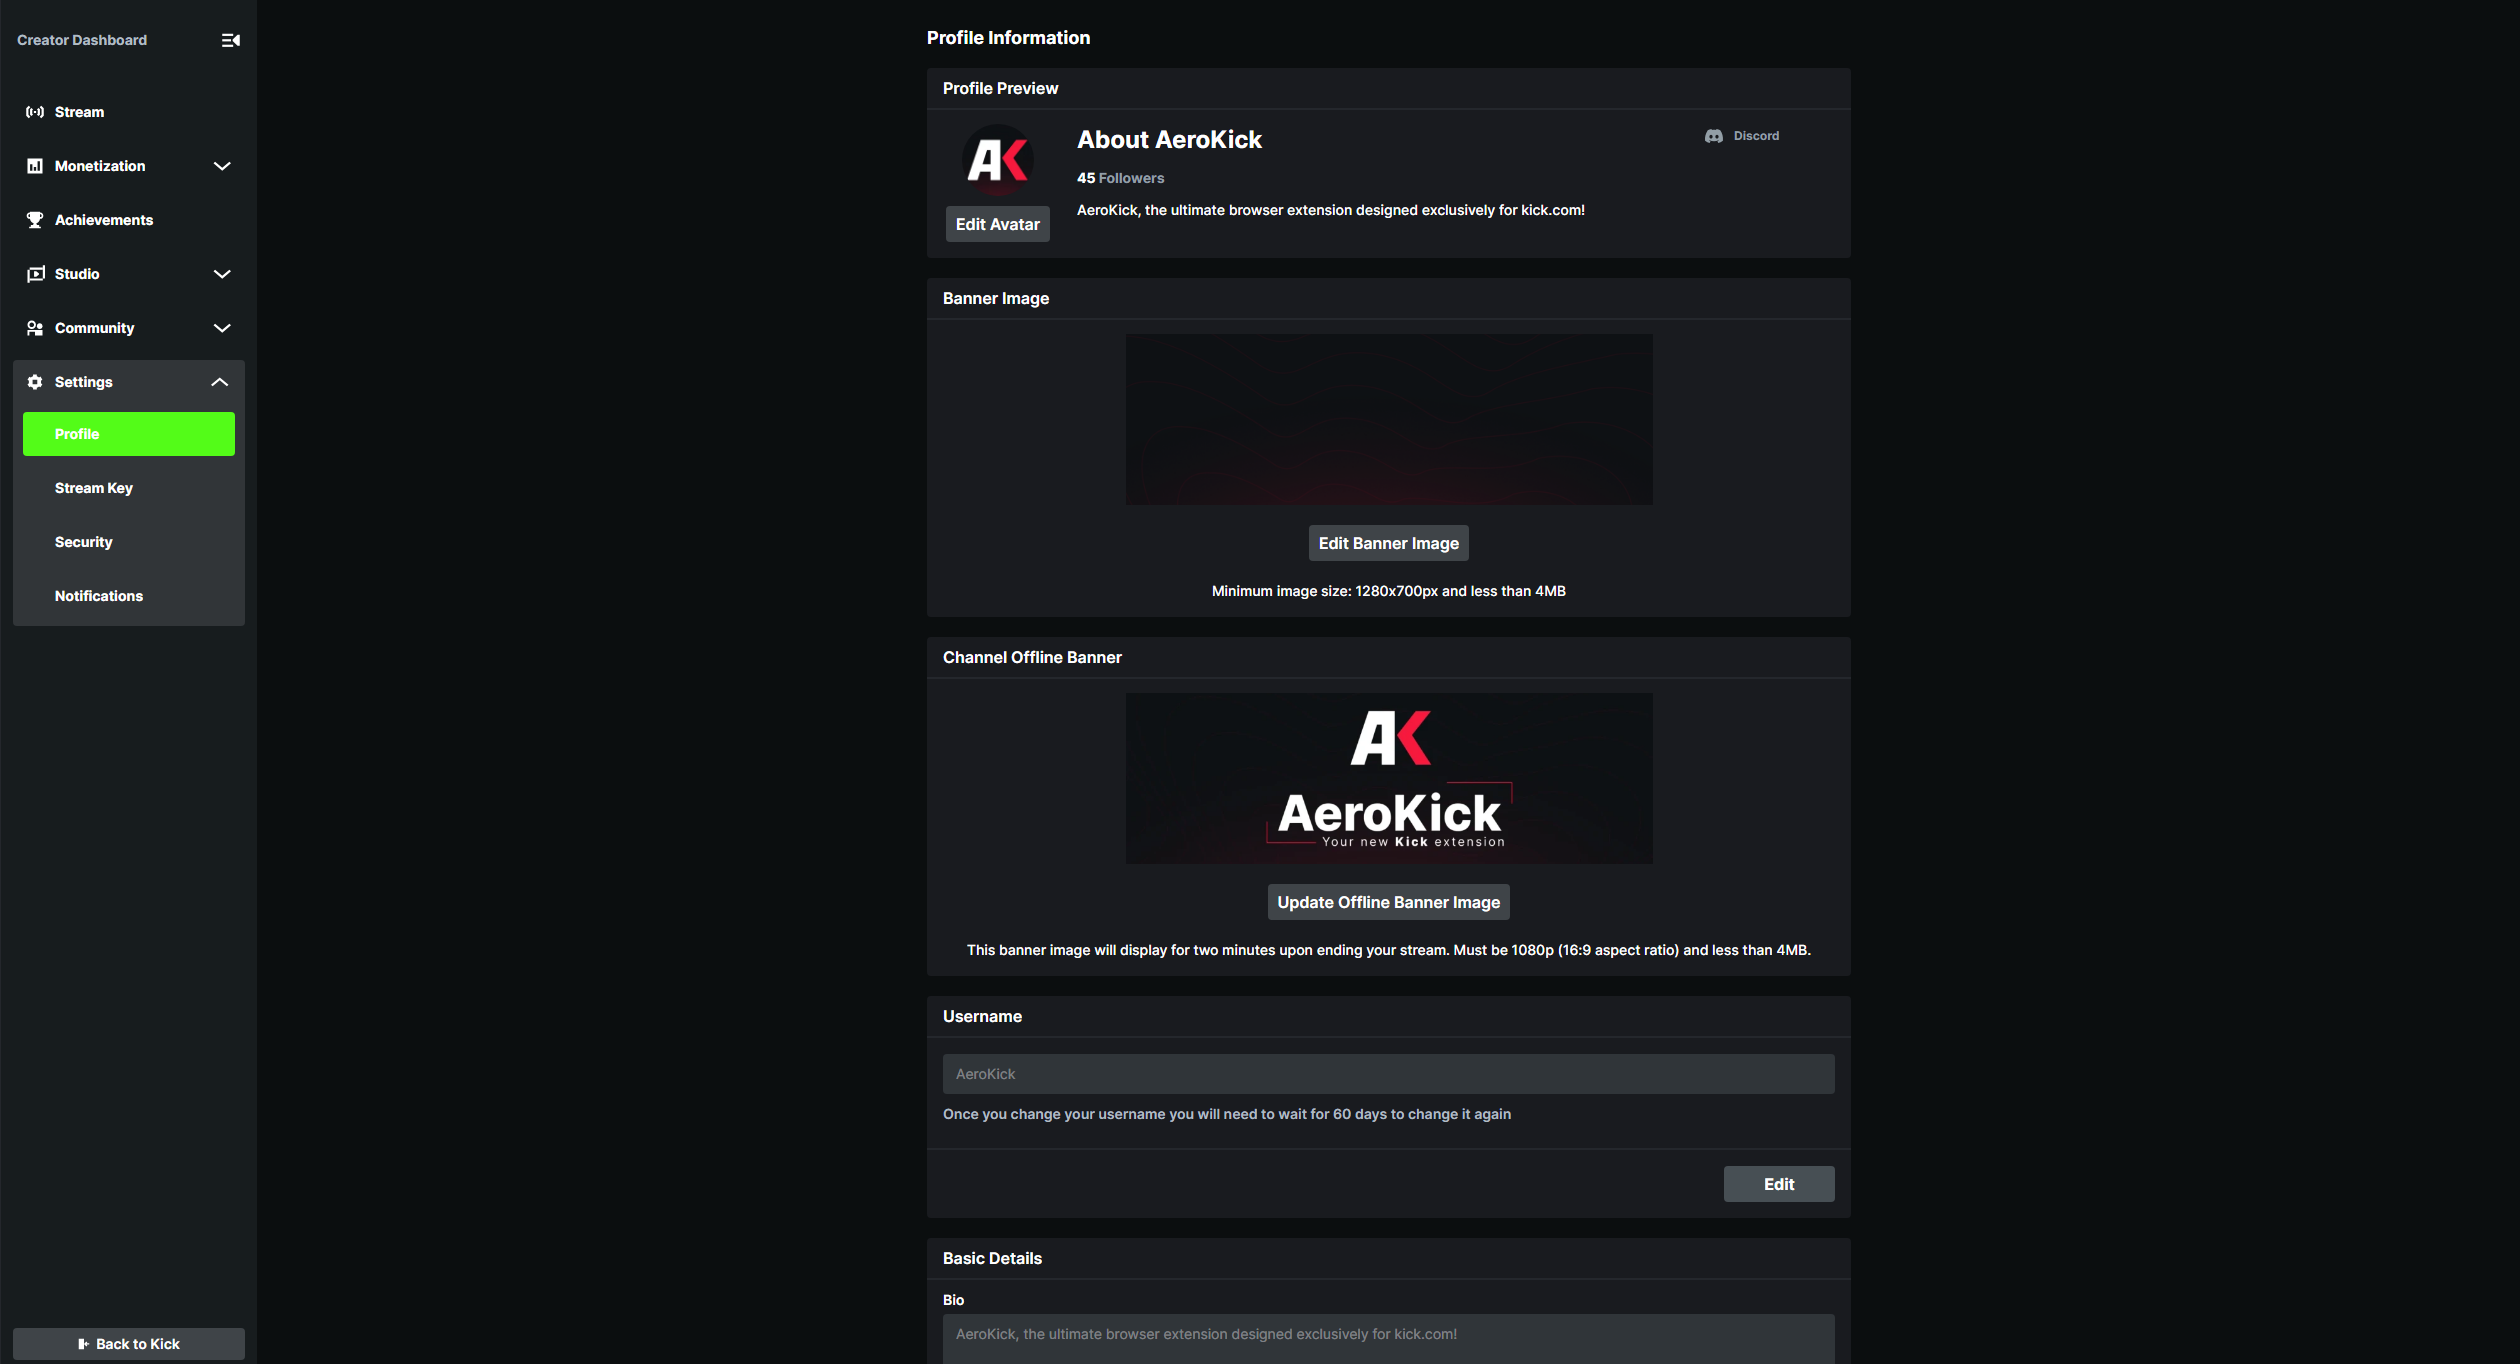Select the Profile settings tab
This screenshot has height=1364, width=2520.
pos(129,434)
